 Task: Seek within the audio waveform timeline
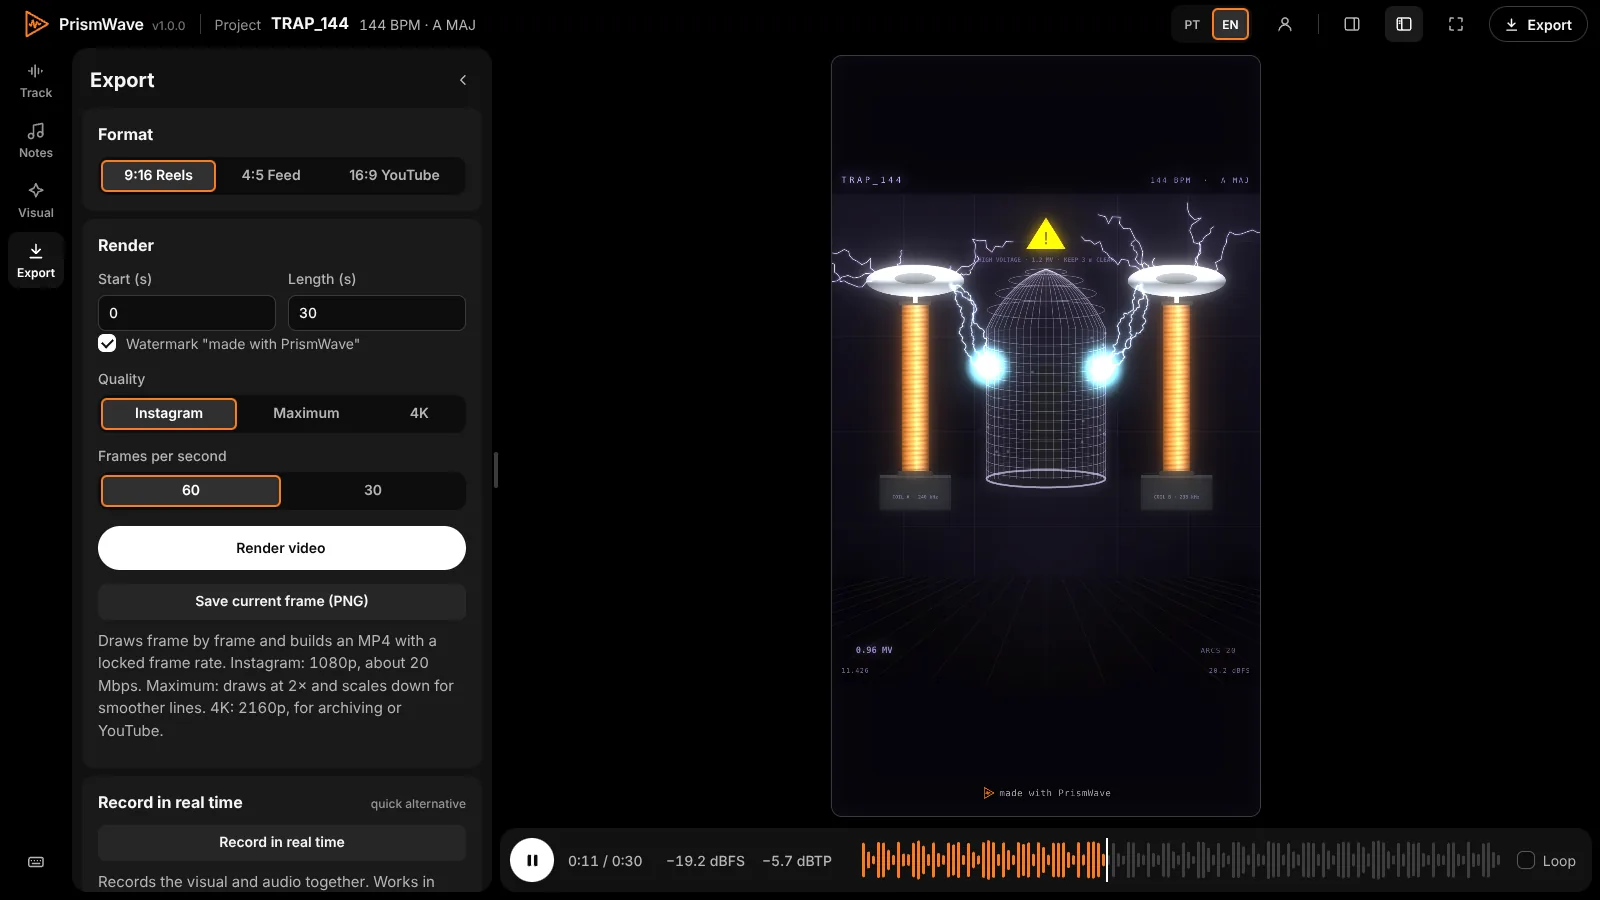1181,860
